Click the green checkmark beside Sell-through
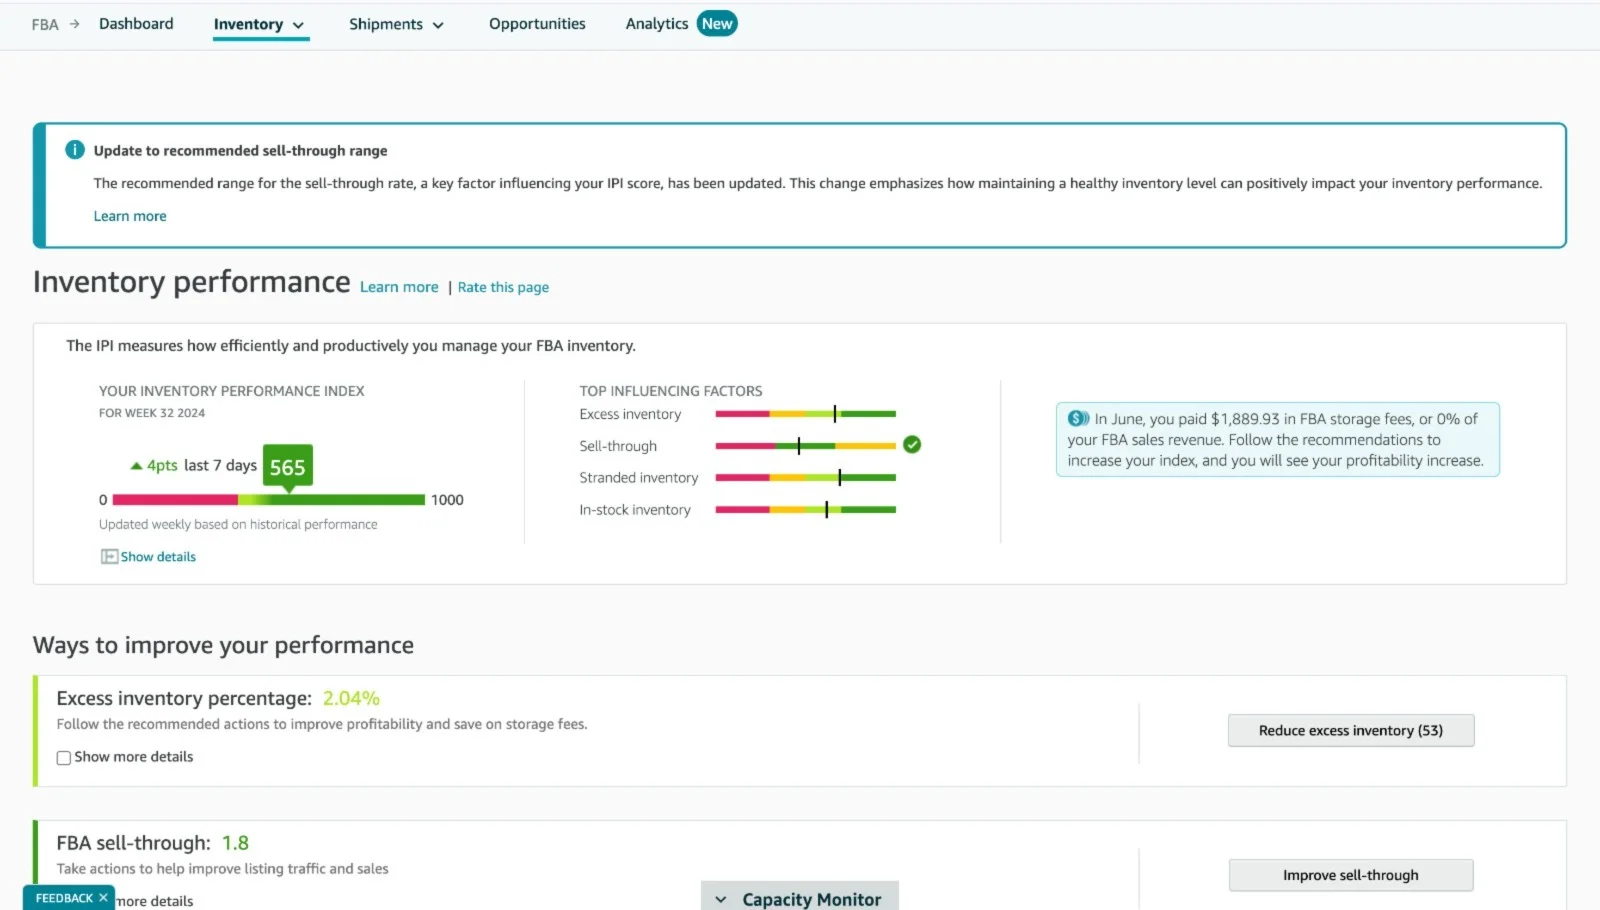Screen dimensions: 1600x910 [x=911, y=445]
